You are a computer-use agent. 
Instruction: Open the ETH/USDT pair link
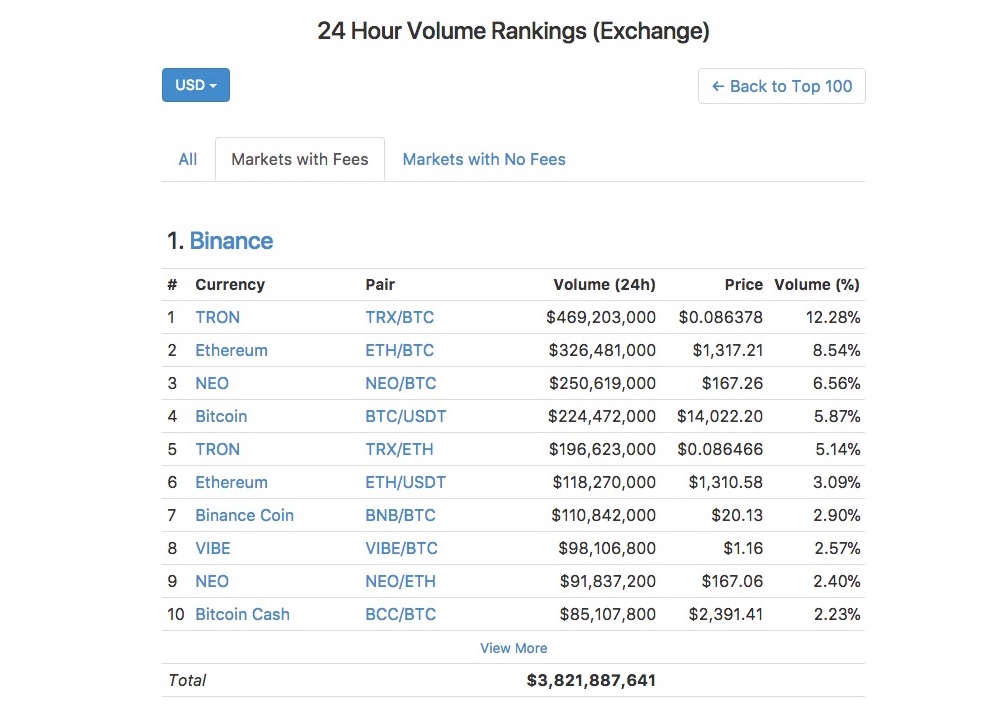tap(406, 483)
